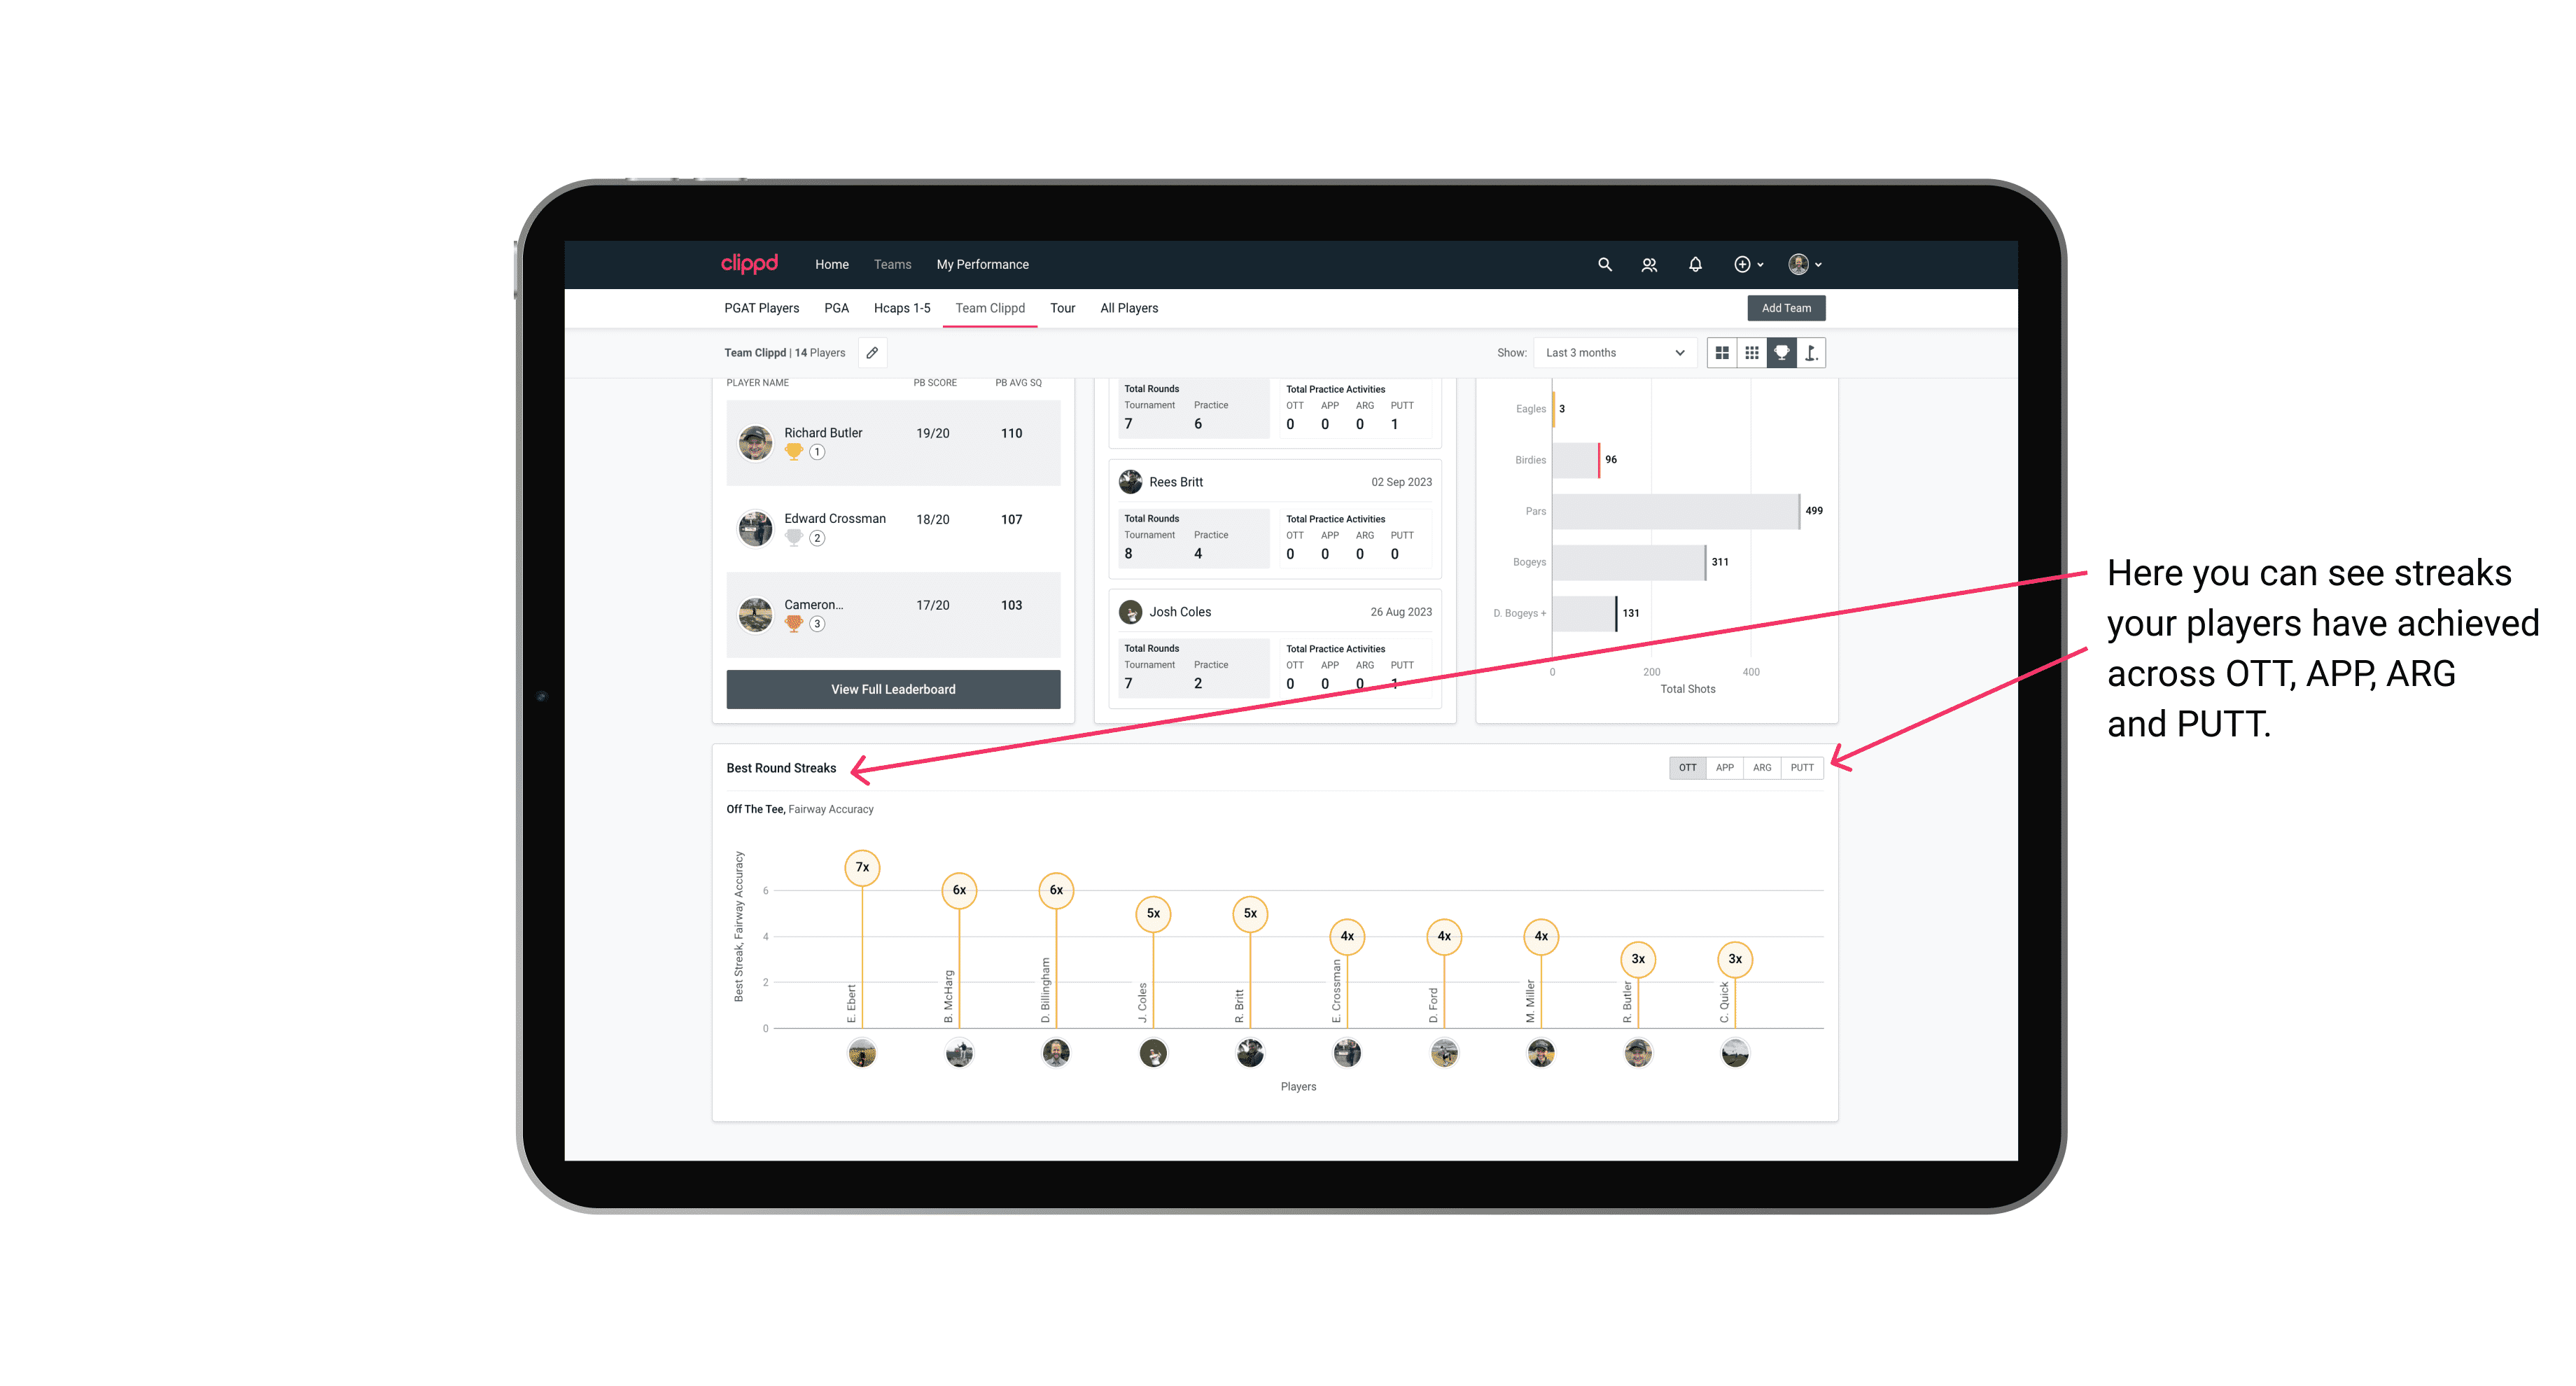Click the profile/avatar icon in navbar
The width and height of the screenshot is (2576, 1386).
(1798, 265)
